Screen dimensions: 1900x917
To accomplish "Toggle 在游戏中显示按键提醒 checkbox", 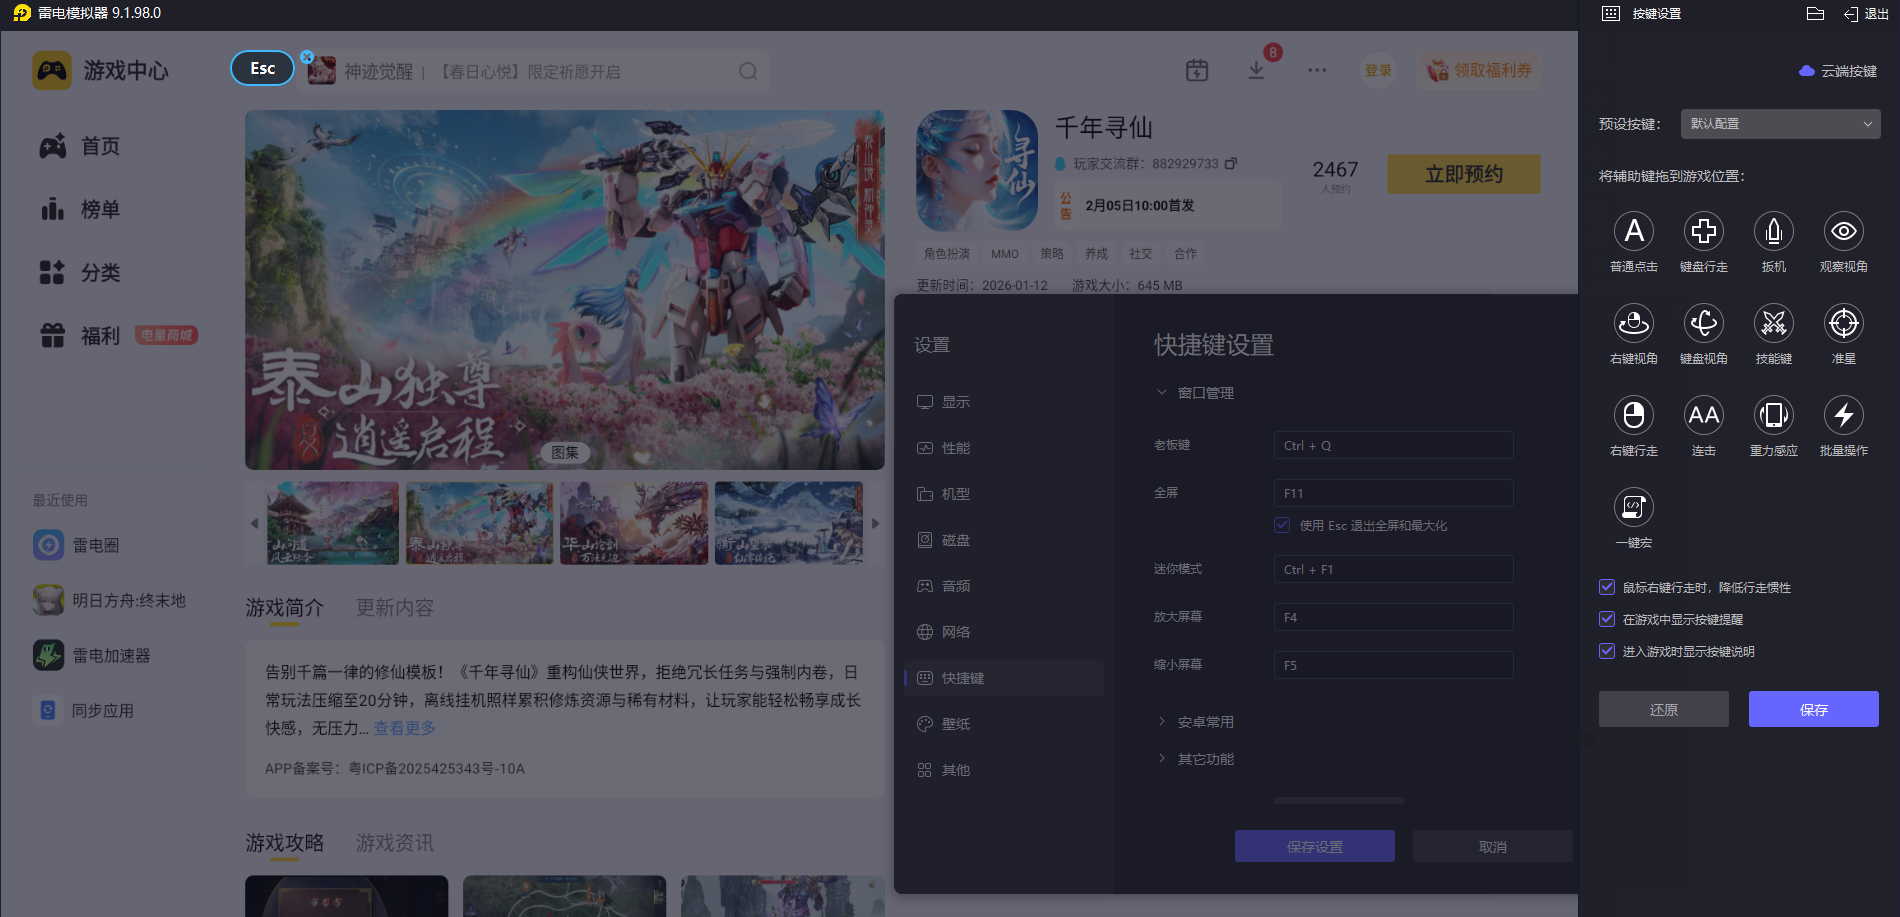I will (x=1607, y=619).
